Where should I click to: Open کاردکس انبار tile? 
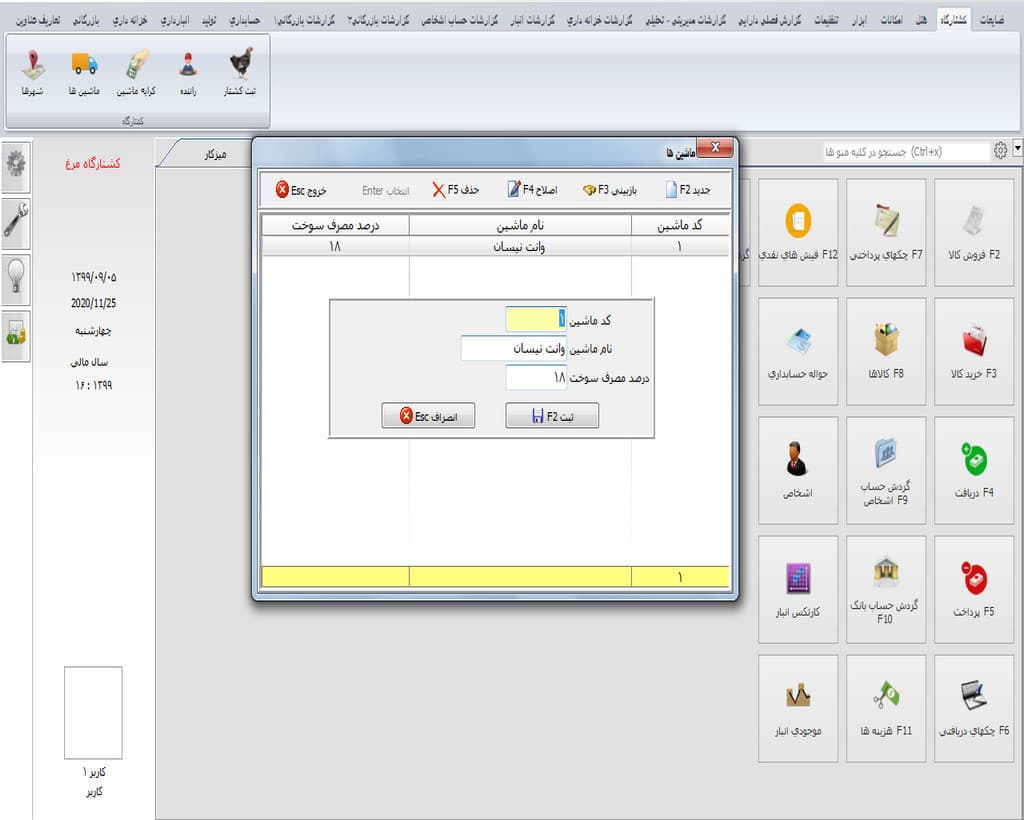[x=798, y=590]
